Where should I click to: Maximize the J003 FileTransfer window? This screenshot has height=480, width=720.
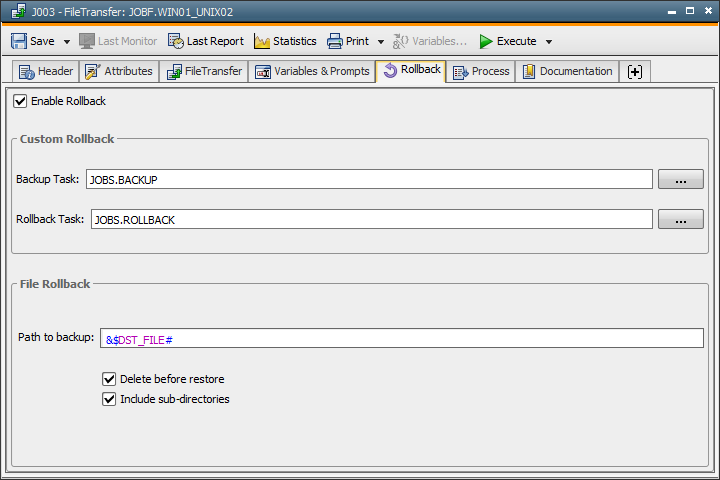(690, 11)
